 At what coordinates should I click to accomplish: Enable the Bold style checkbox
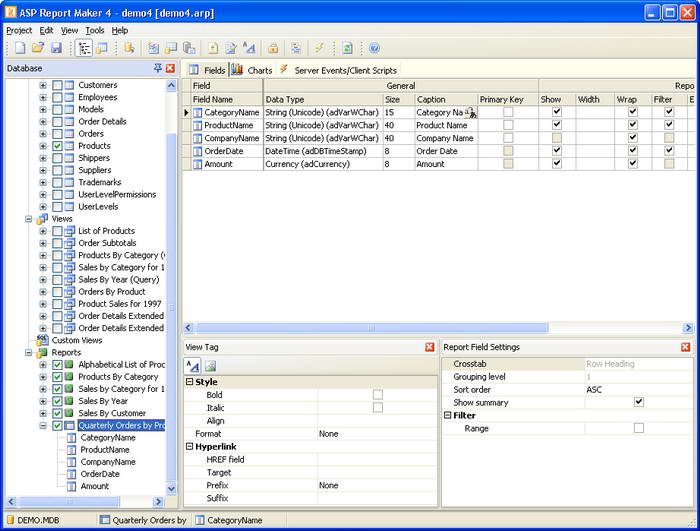[x=378, y=395]
